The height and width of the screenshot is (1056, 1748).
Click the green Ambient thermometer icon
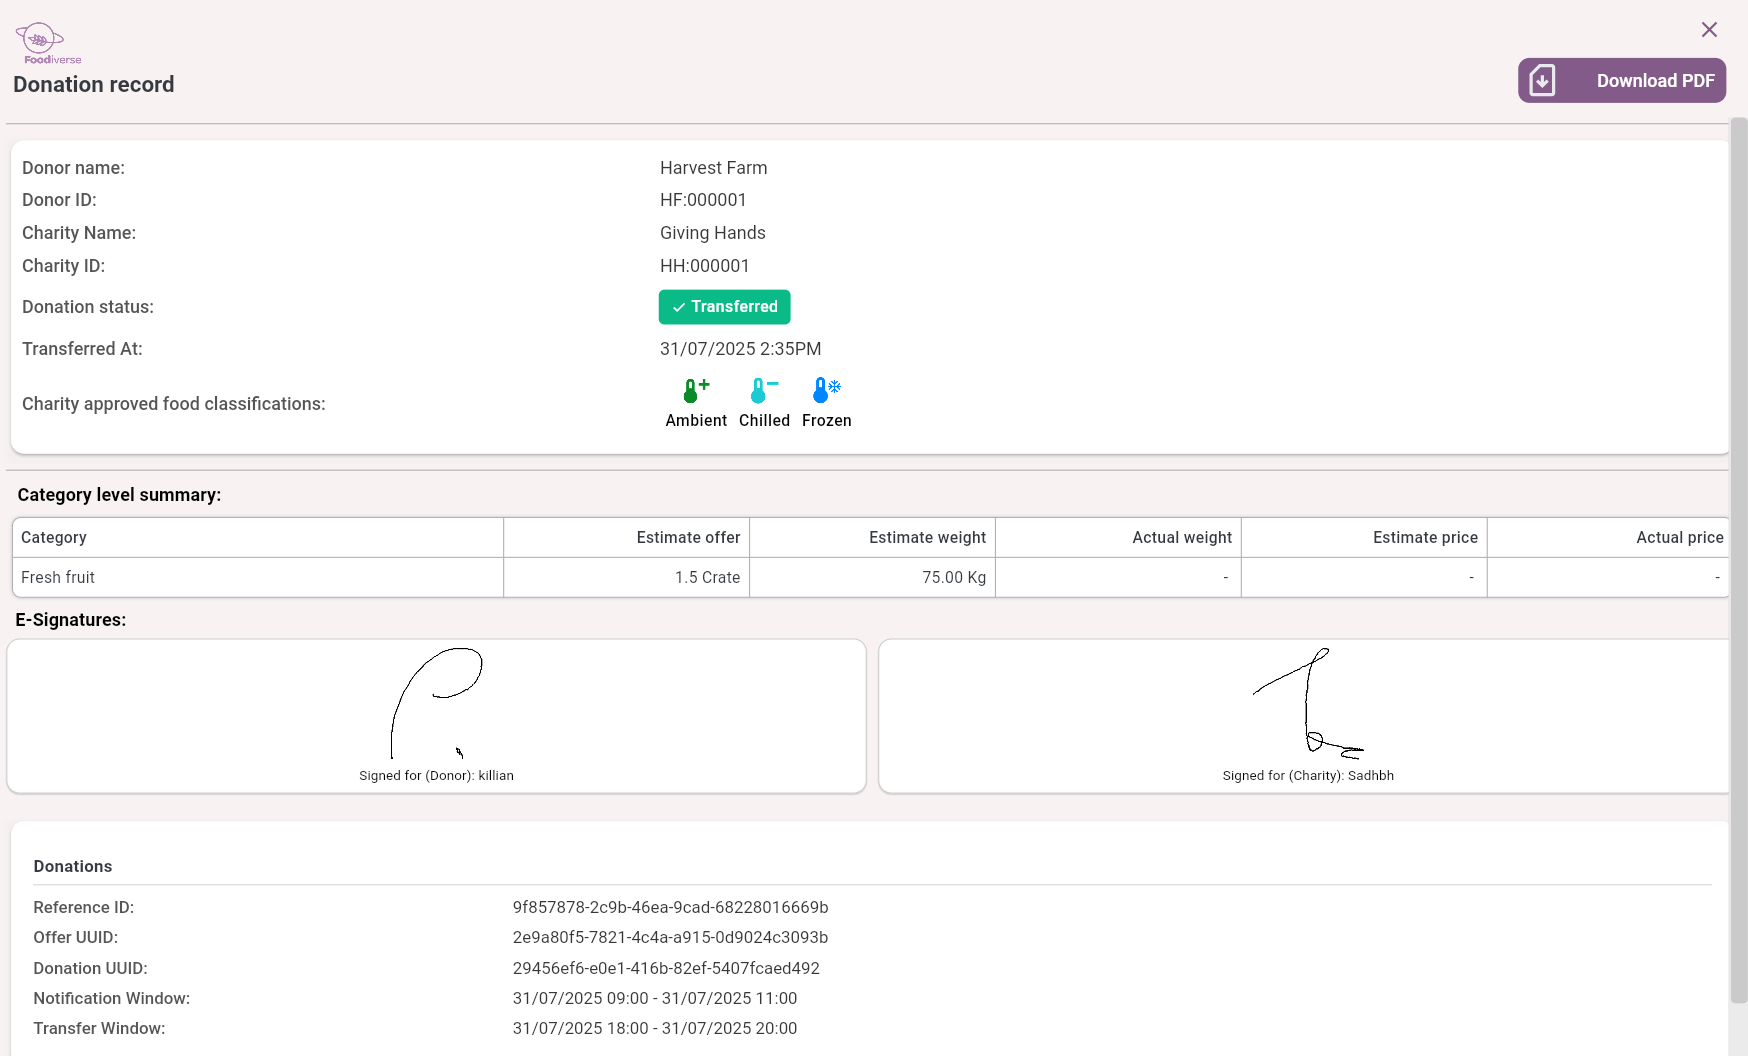695,390
